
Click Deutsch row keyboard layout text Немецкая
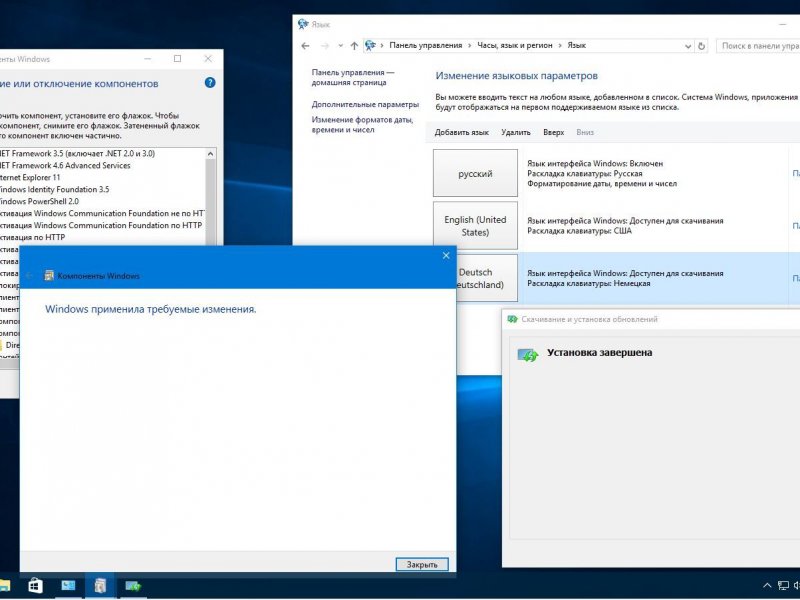point(588,284)
